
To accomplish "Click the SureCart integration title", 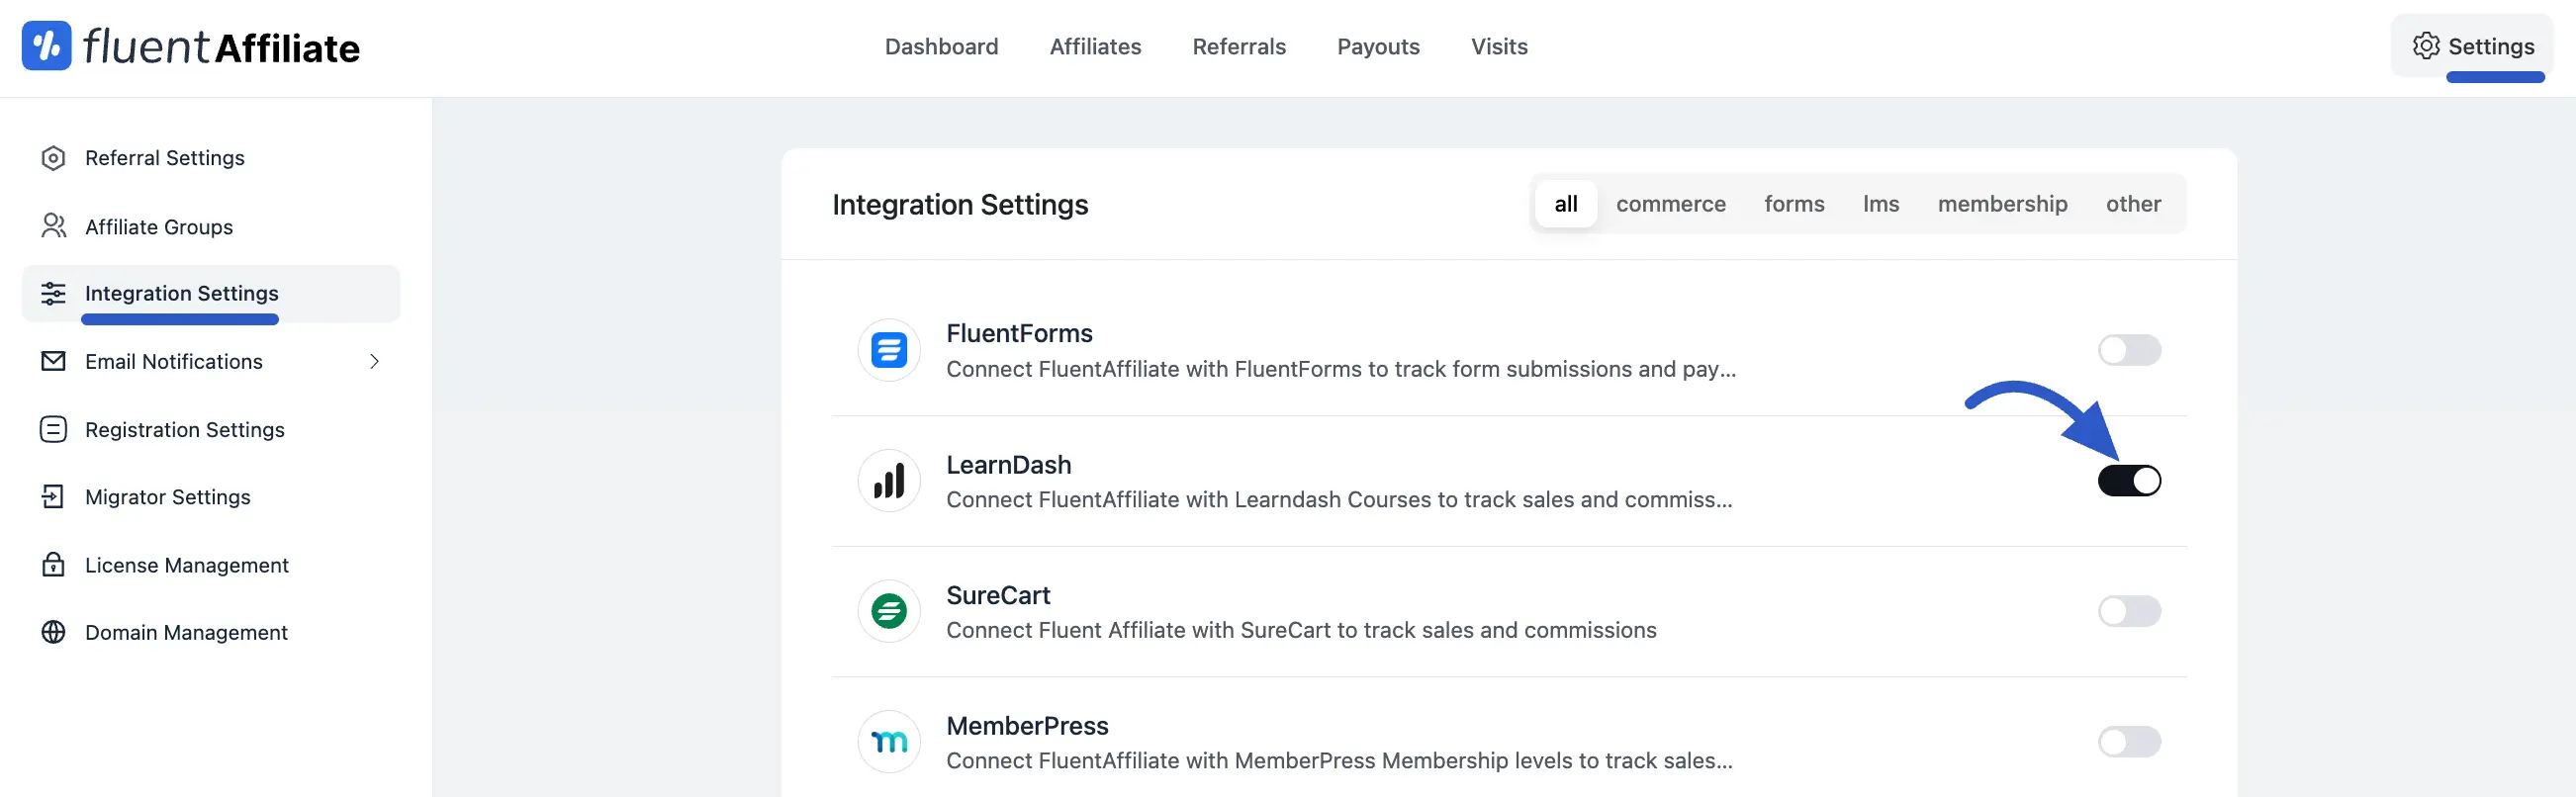I will pos(998,595).
